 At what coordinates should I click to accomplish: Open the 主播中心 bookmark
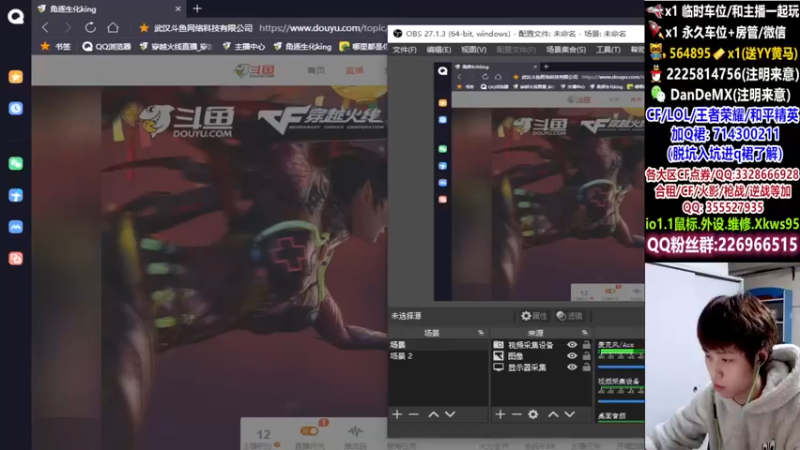tap(244, 46)
